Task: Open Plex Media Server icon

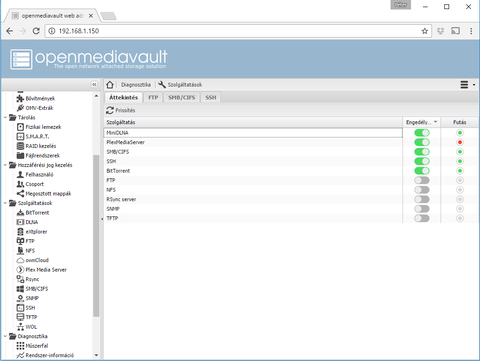Action: [x=20, y=270]
